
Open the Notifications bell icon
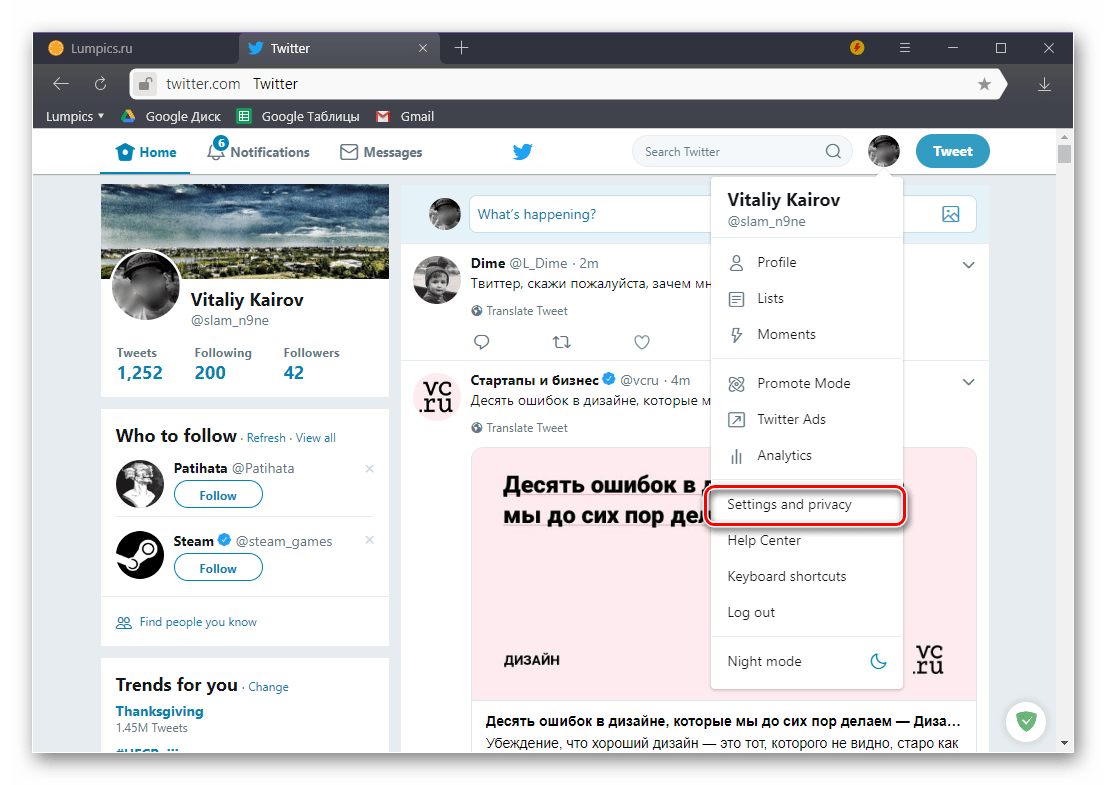click(215, 151)
